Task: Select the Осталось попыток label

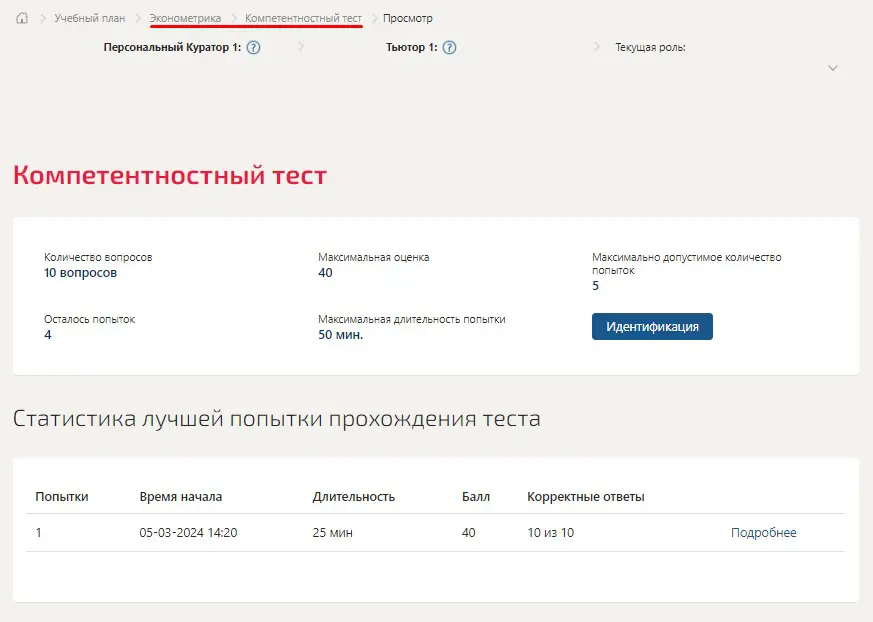Action: (x=90, y=319)
